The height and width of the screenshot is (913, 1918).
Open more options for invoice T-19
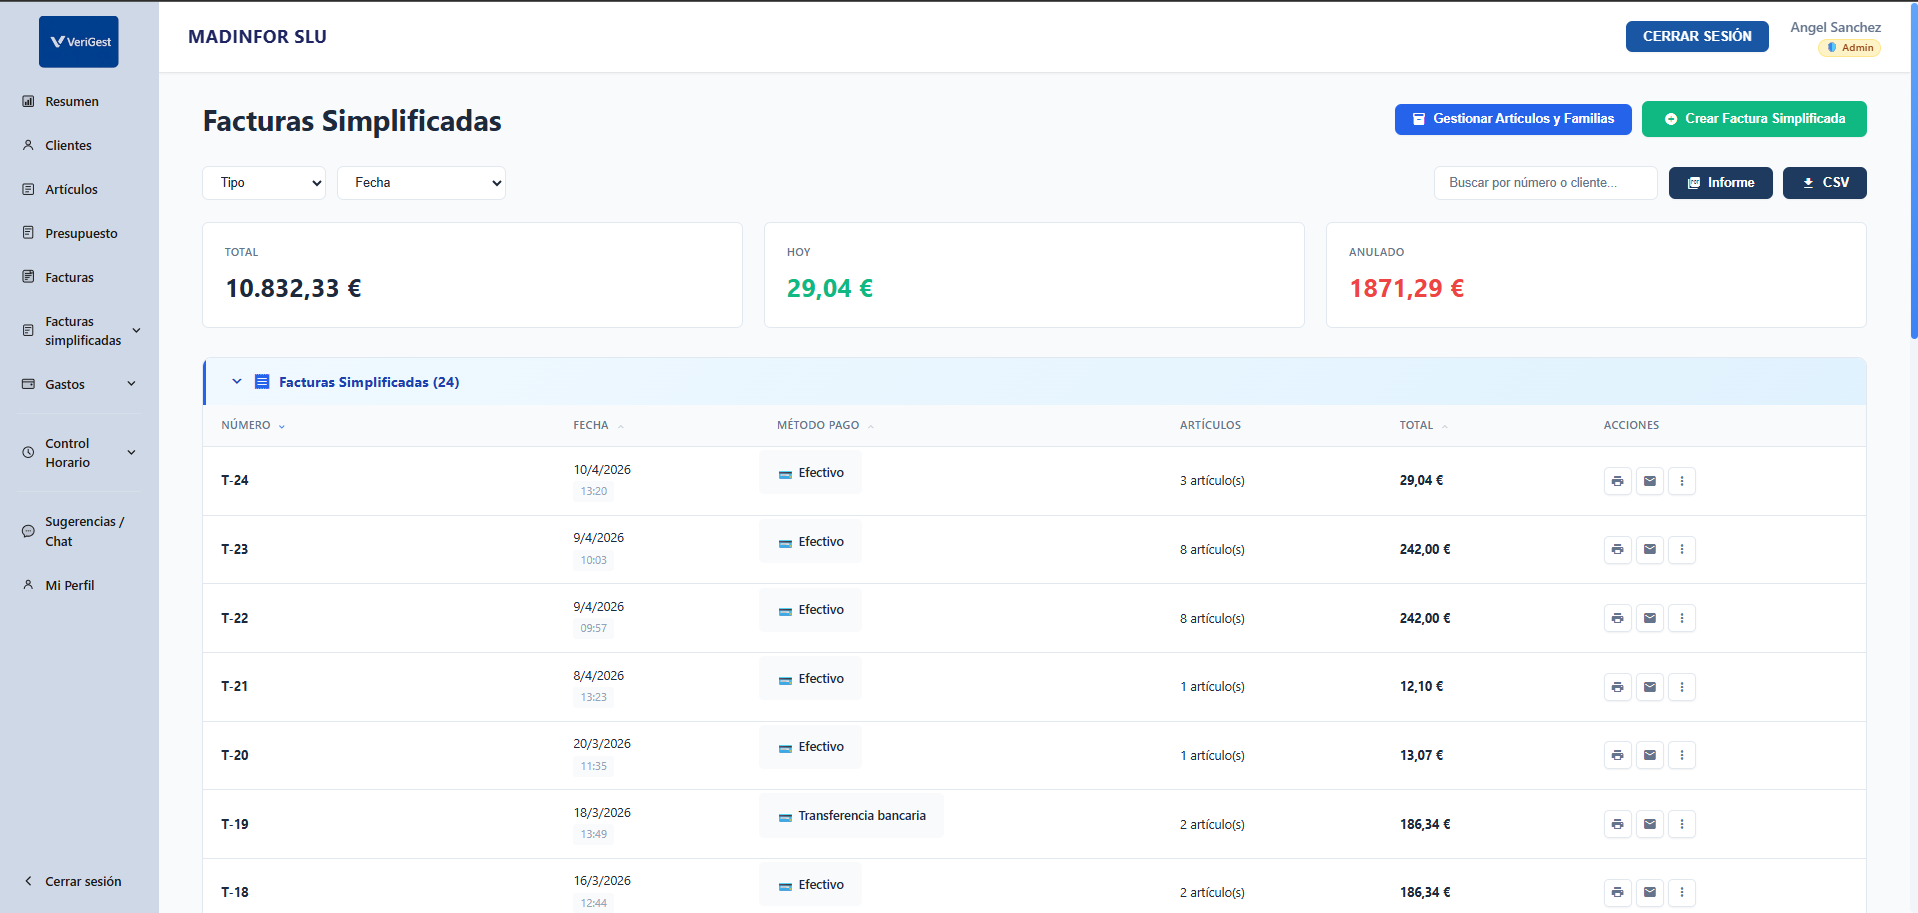point(1681,824)
